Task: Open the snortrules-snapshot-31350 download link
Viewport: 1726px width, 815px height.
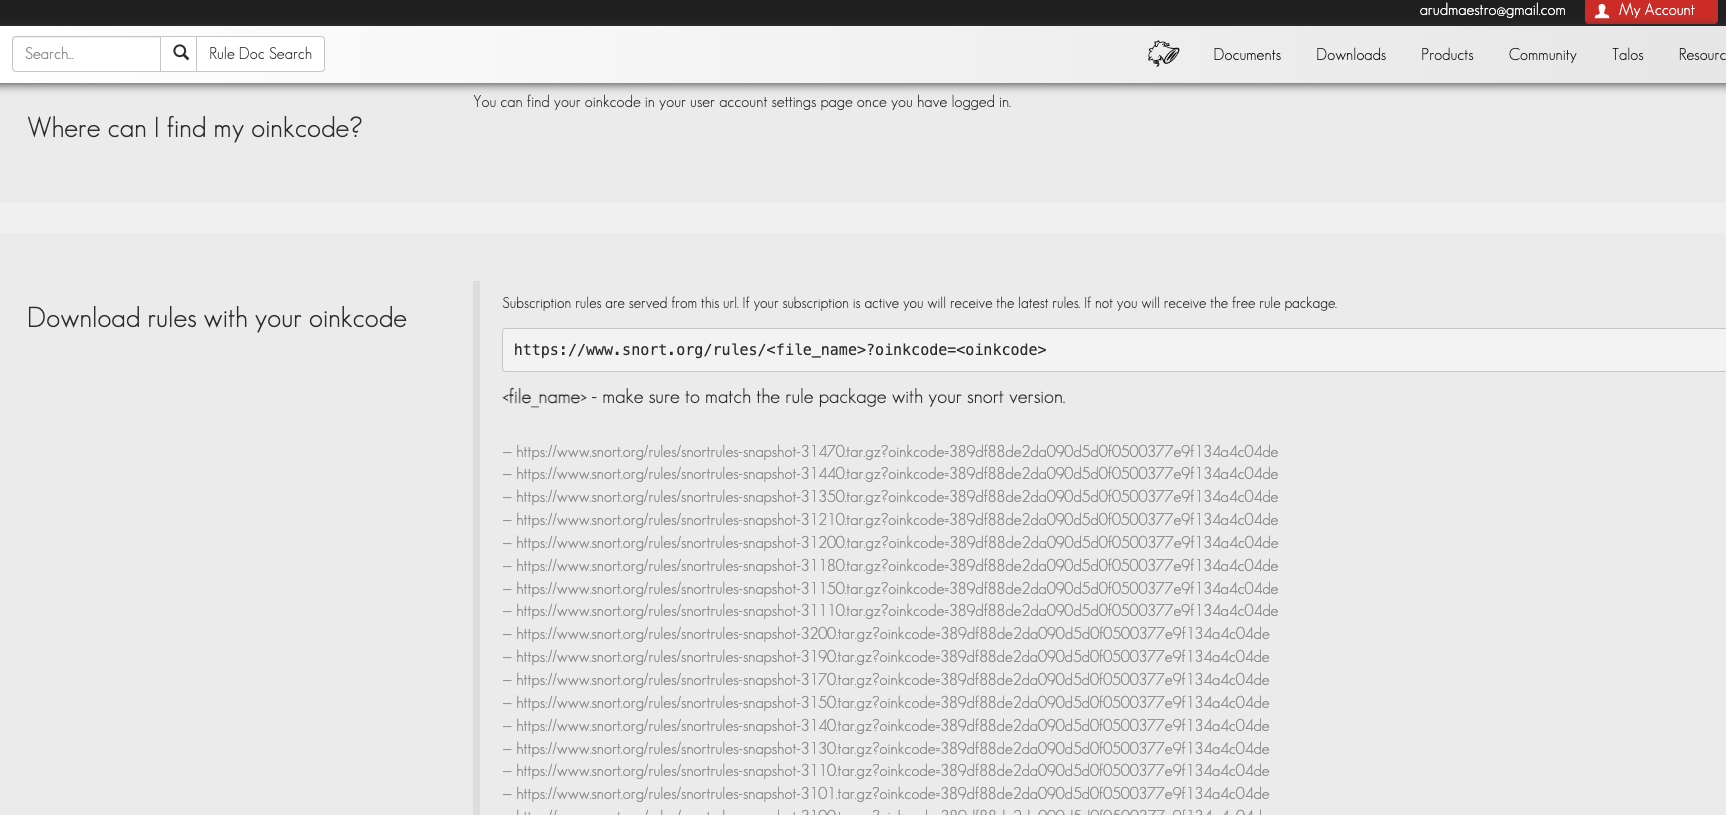Action: tap(897, 497)
